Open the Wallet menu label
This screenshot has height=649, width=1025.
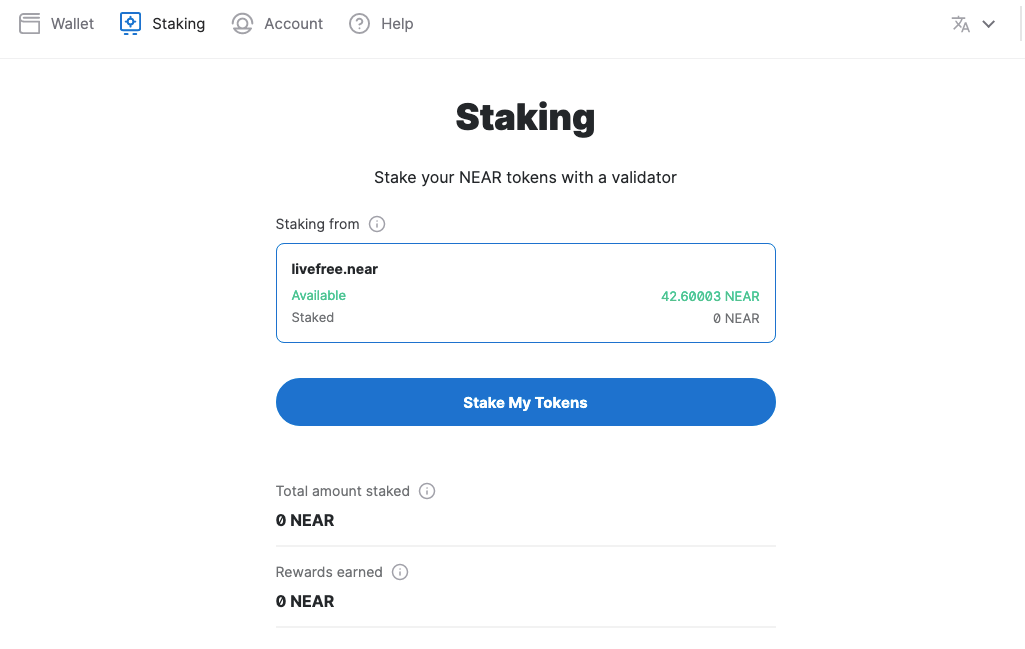(x=72, y=23)
